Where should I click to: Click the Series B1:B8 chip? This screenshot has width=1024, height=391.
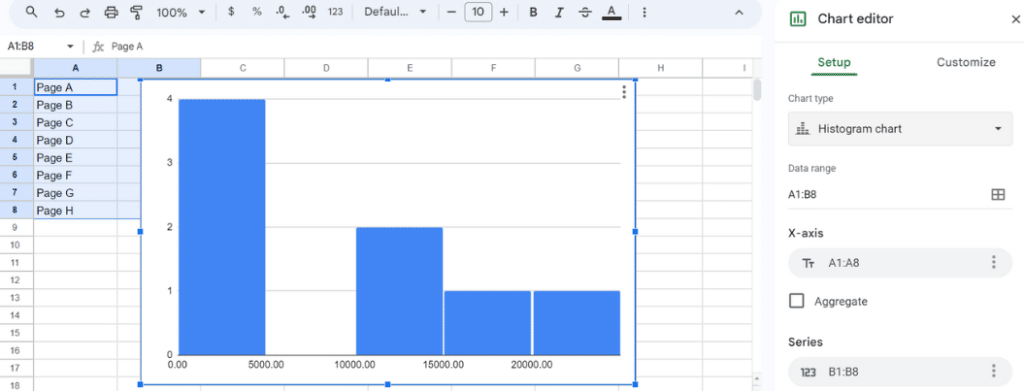[900, 371]
